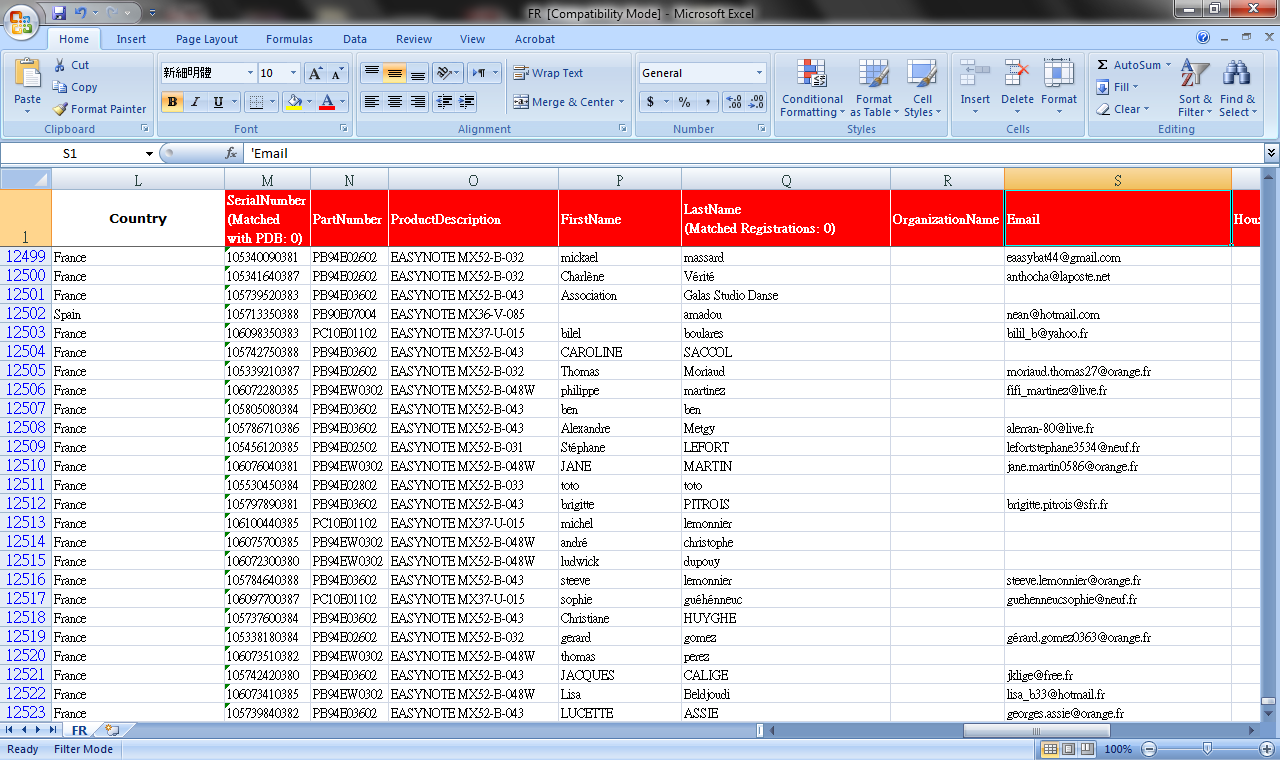The width and height of the screenshot is (1280, 760).
Task: Select column S header
Action: (x=1118, y=180)
